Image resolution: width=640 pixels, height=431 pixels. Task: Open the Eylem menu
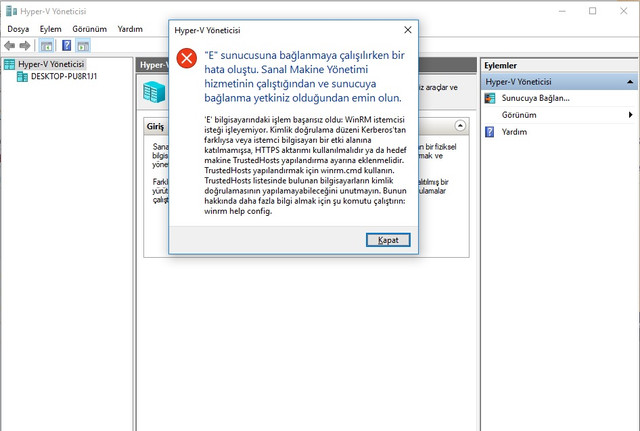tap(51, 29)
